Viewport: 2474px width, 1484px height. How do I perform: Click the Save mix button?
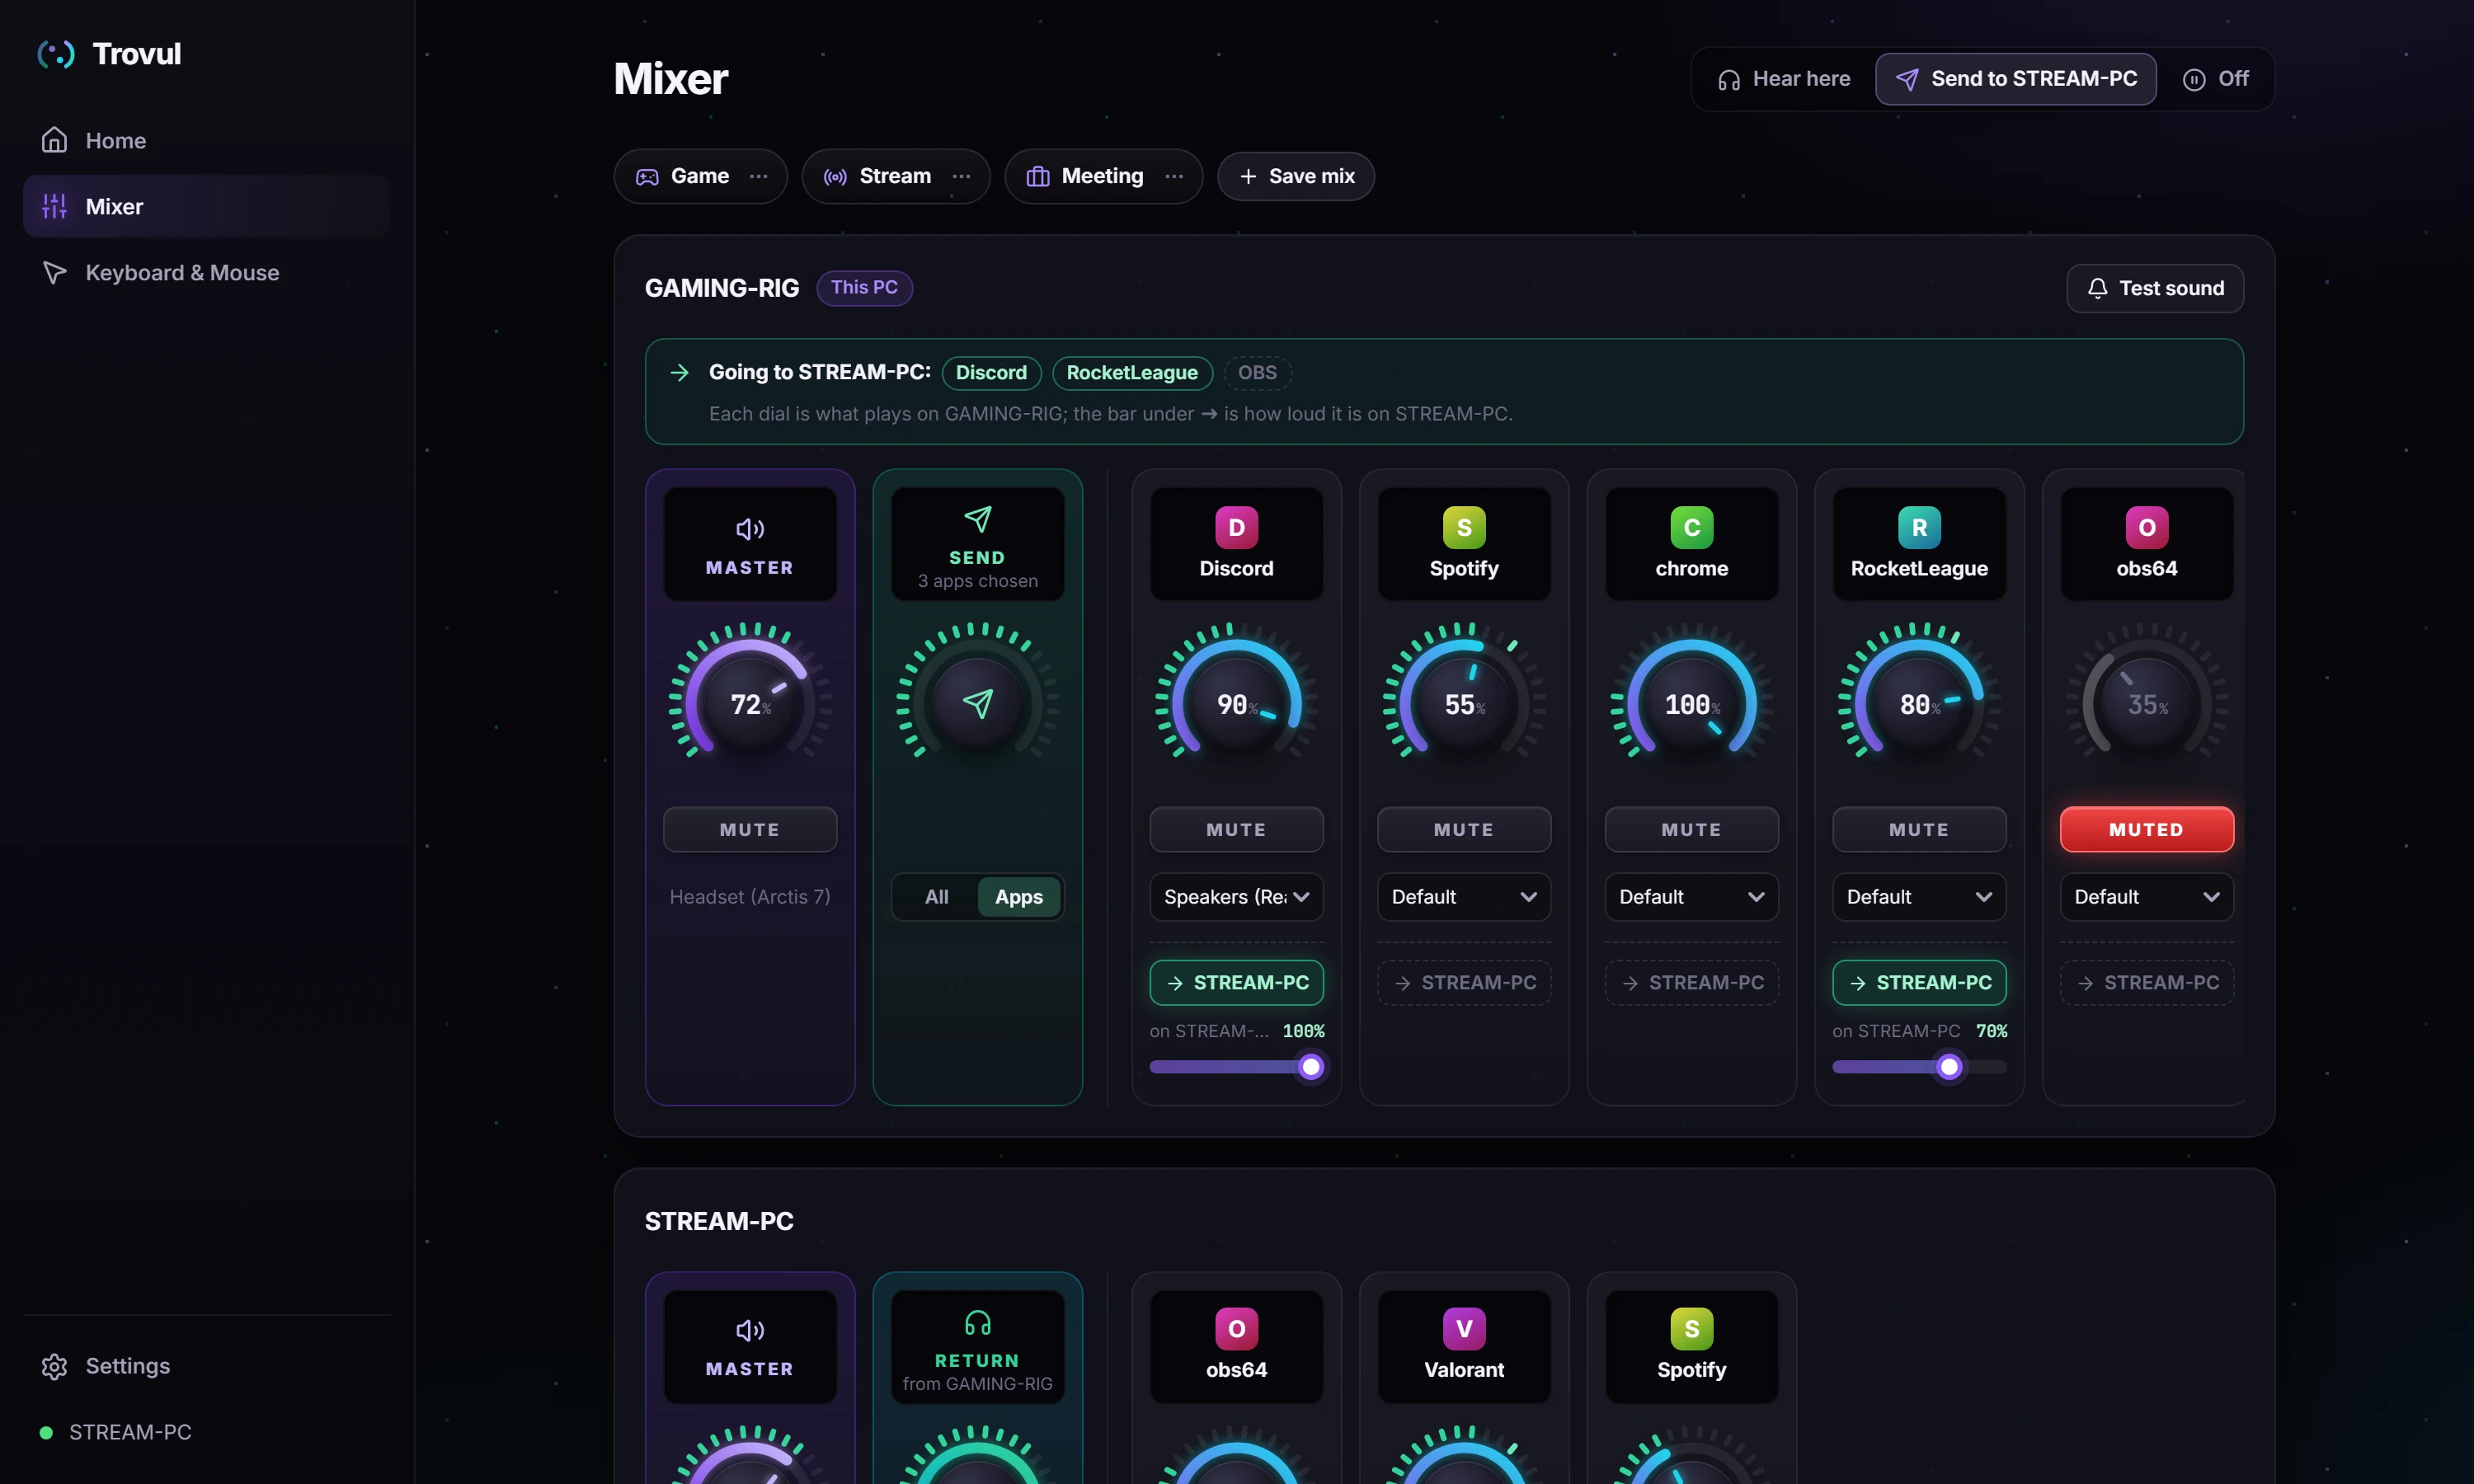click(1296, 176)
